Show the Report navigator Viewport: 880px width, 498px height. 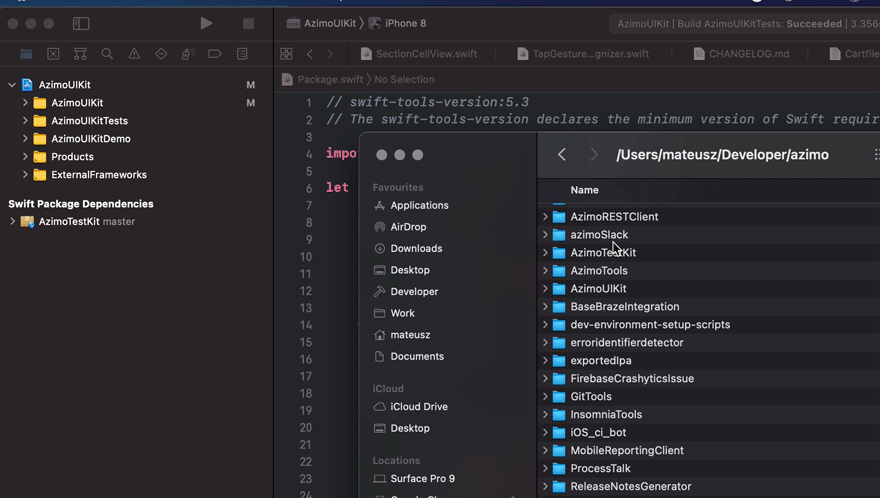click(242, 54)
